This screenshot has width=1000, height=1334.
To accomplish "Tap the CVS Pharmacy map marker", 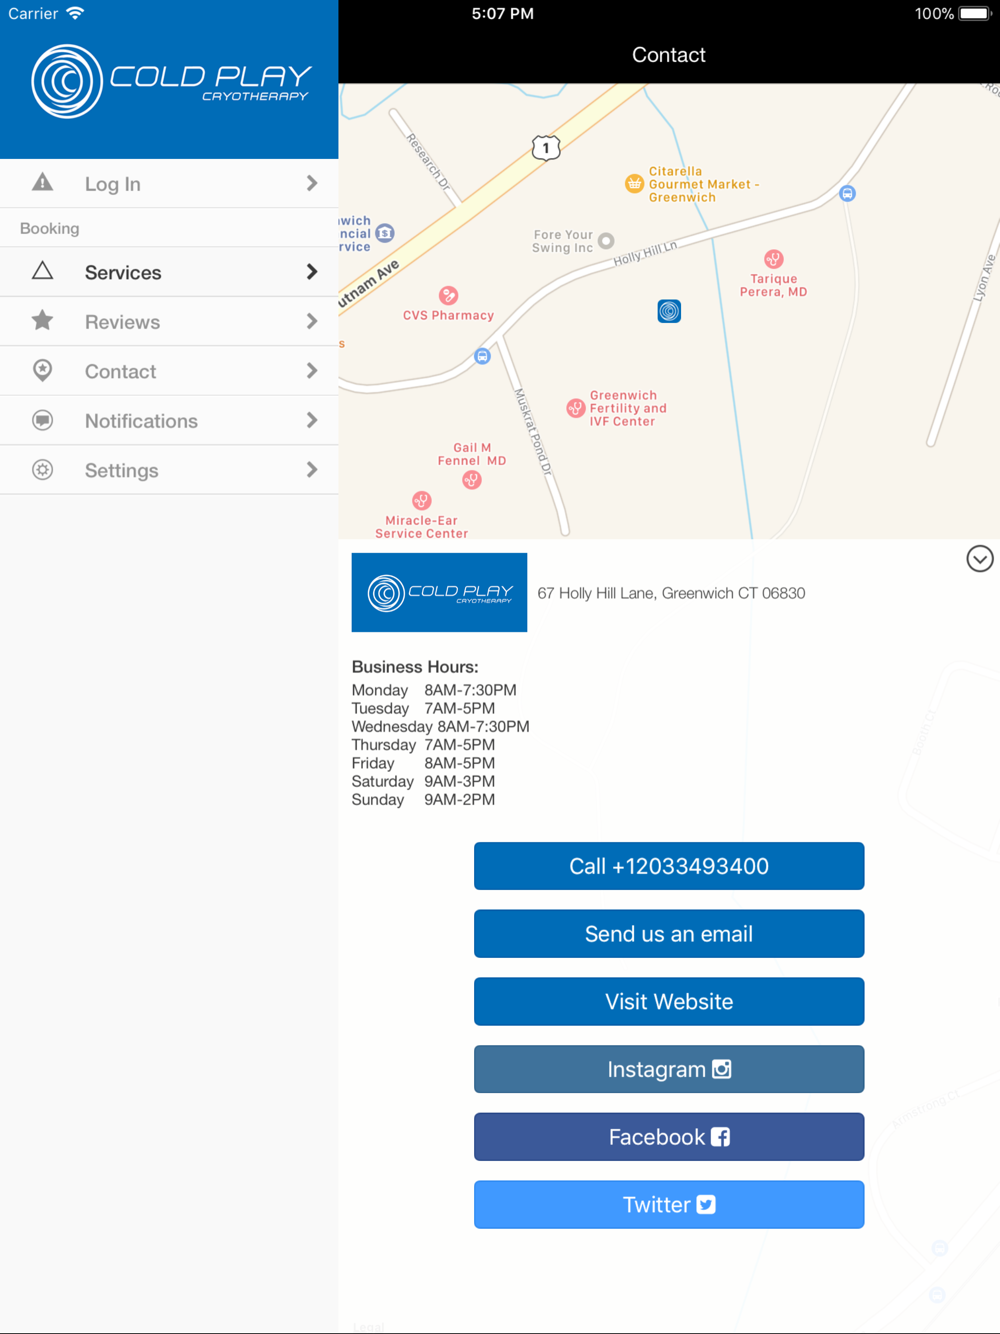I will [x=449, y=295].
